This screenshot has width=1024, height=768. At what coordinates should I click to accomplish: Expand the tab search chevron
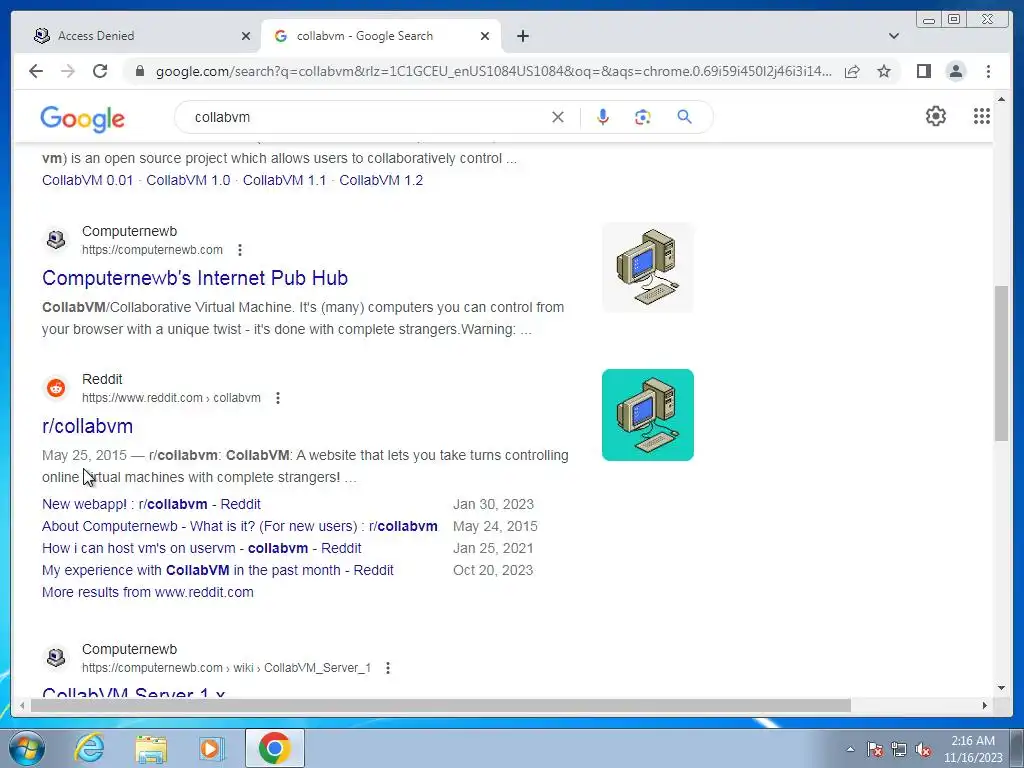pyautogui.click(x=894, y=36)
